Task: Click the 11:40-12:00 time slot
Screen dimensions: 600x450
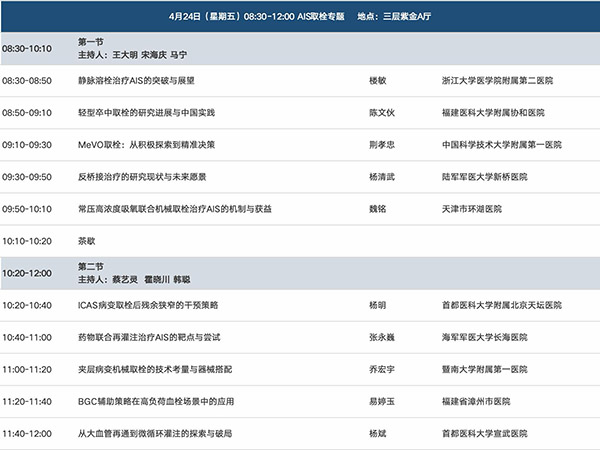Action: click(28, 434)
